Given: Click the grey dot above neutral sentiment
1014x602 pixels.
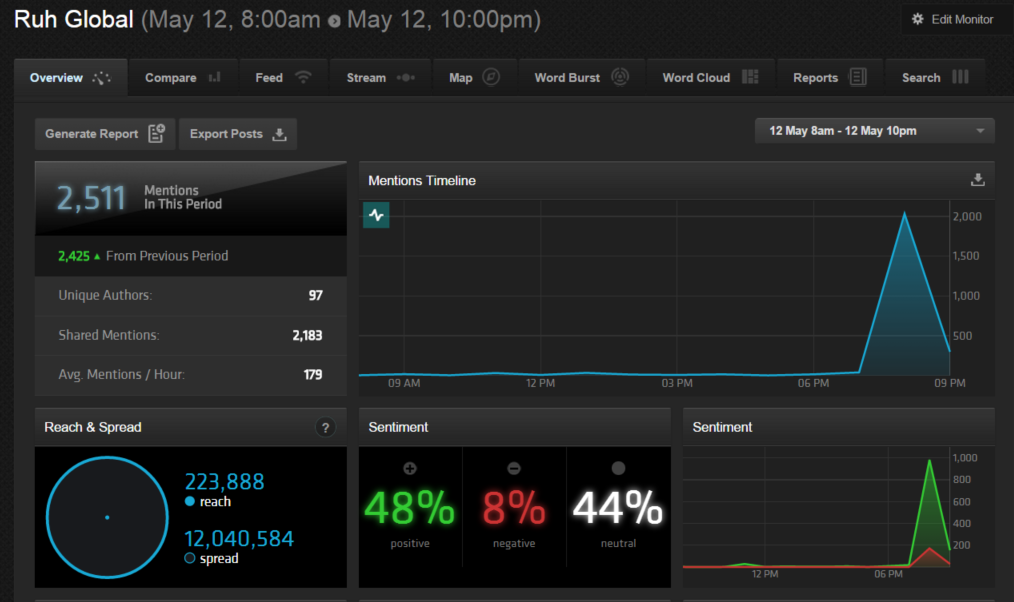Looking at the screenshot, I should point(618,468).
